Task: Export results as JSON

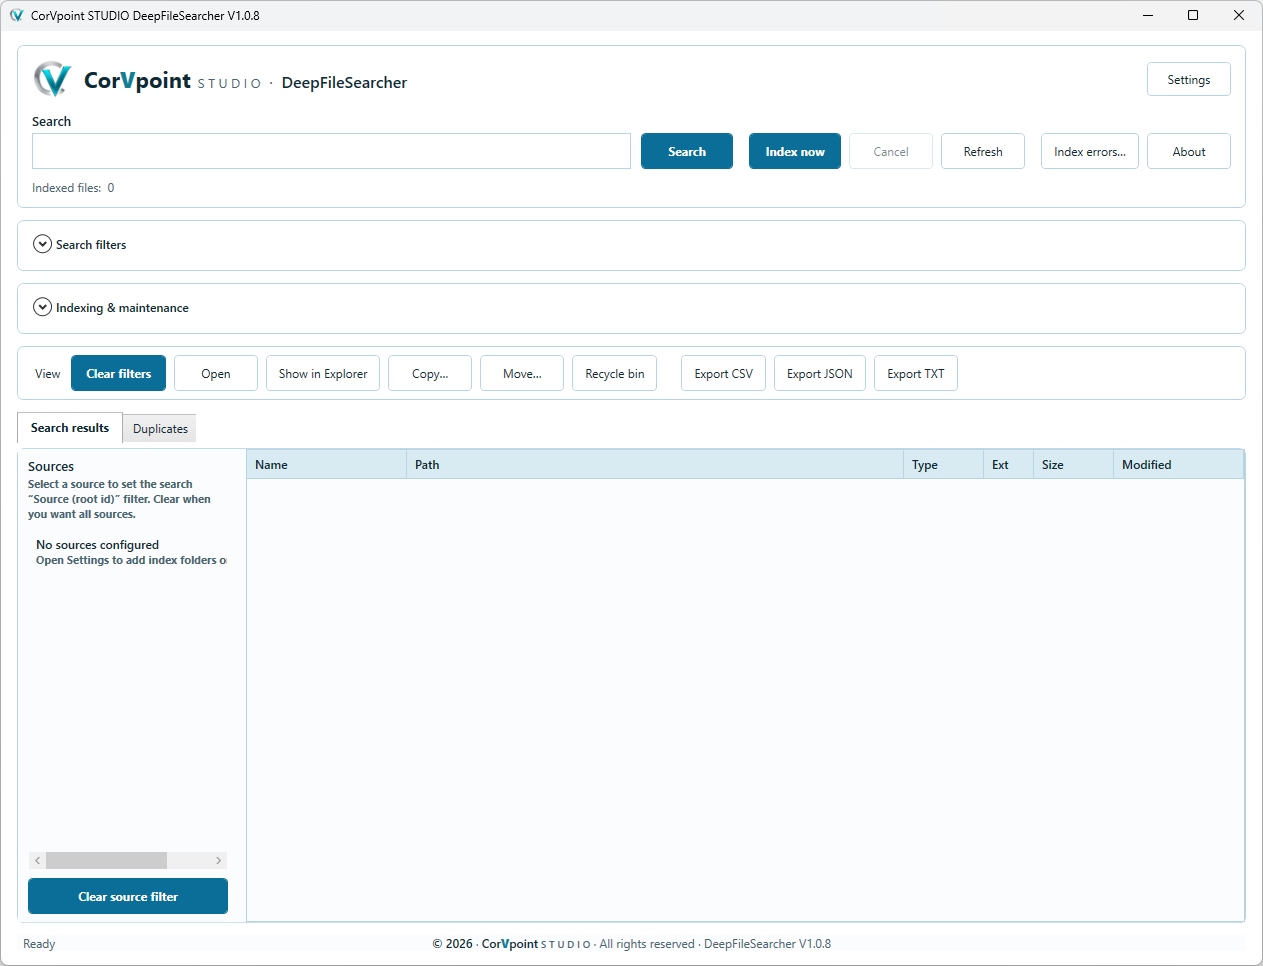Action: coord(820,373)
